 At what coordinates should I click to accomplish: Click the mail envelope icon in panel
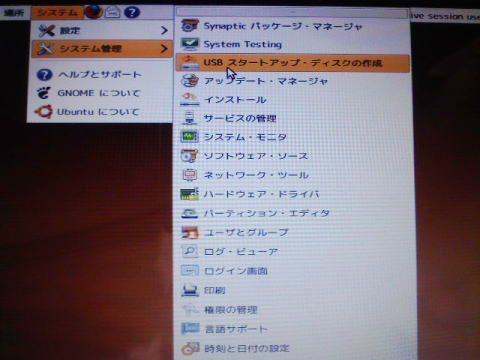point(113,12)
